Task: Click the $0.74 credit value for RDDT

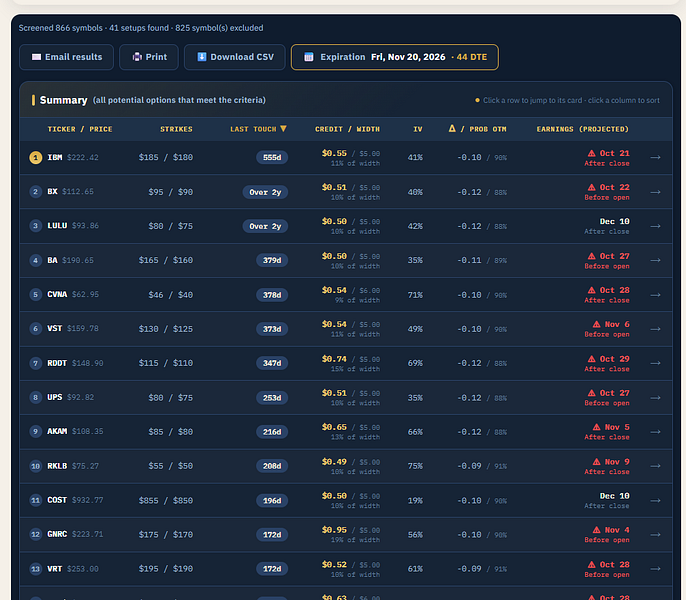Action: point(334,359)
